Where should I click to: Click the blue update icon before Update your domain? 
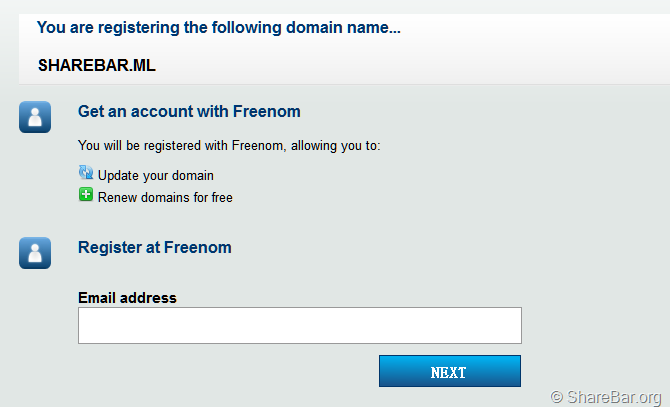[x=86, y=173]
